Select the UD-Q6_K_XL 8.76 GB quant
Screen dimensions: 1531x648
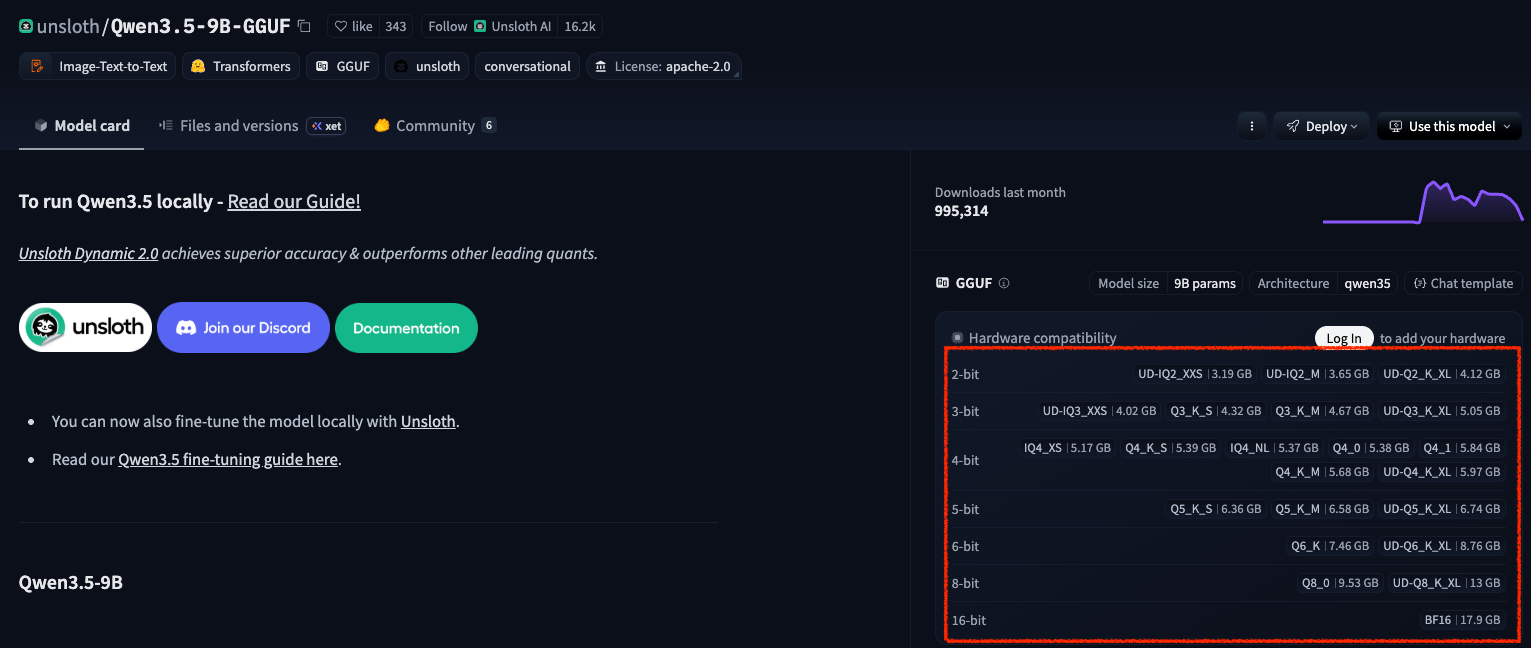click(x=1441, y=546)
